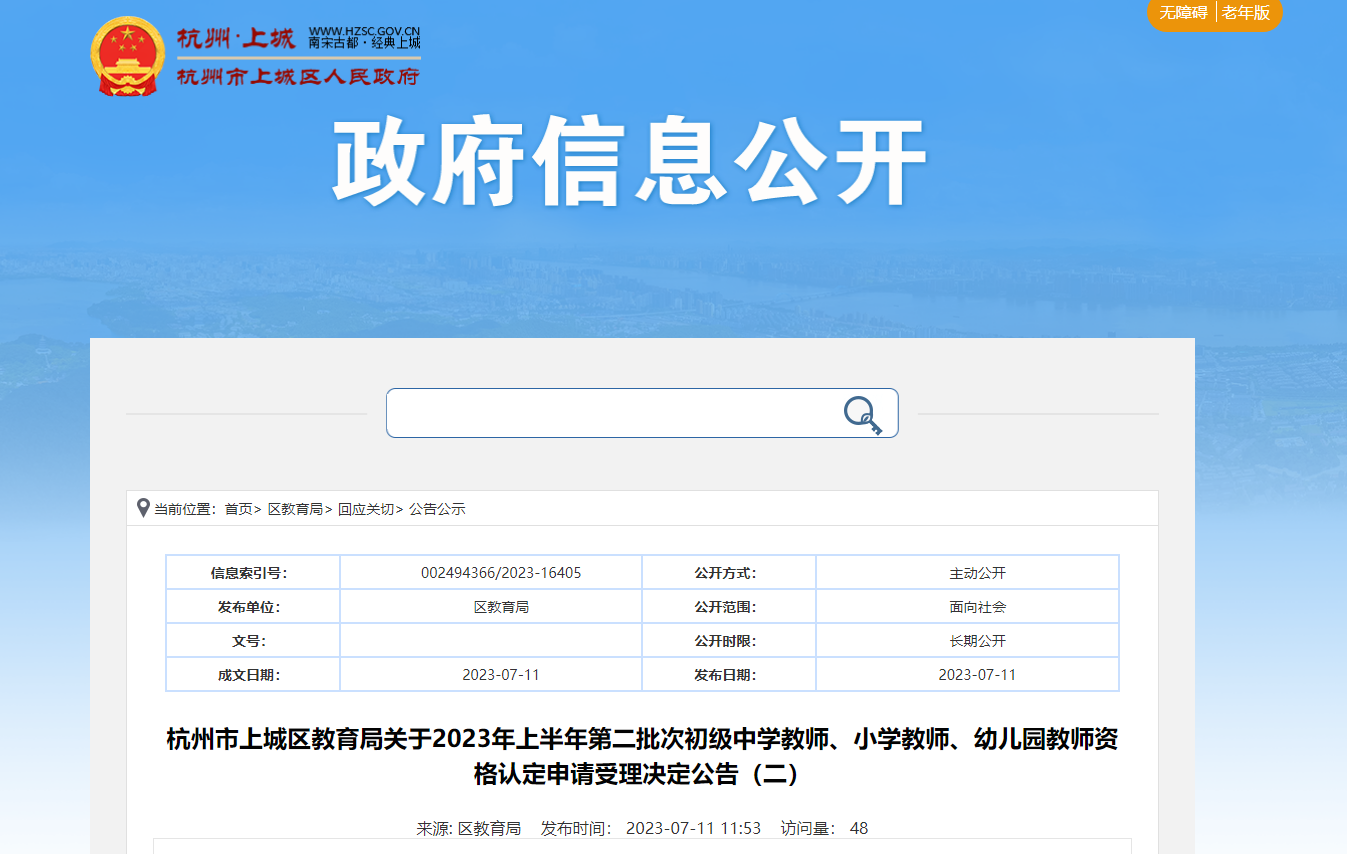Click the location pin icon before 当前位置
Screen dimensions: 1347x854
[x=143, y=508]
